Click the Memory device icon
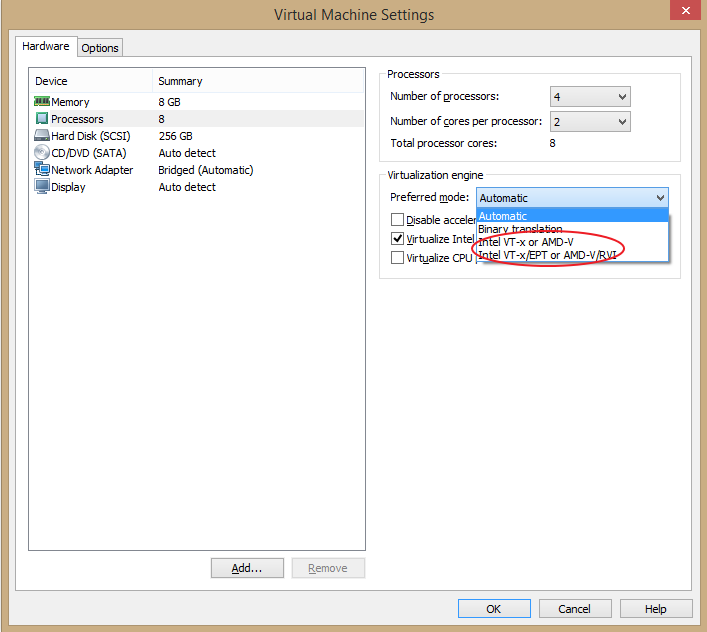Screen dimensions: 707x632 click(x=41, y=101)
